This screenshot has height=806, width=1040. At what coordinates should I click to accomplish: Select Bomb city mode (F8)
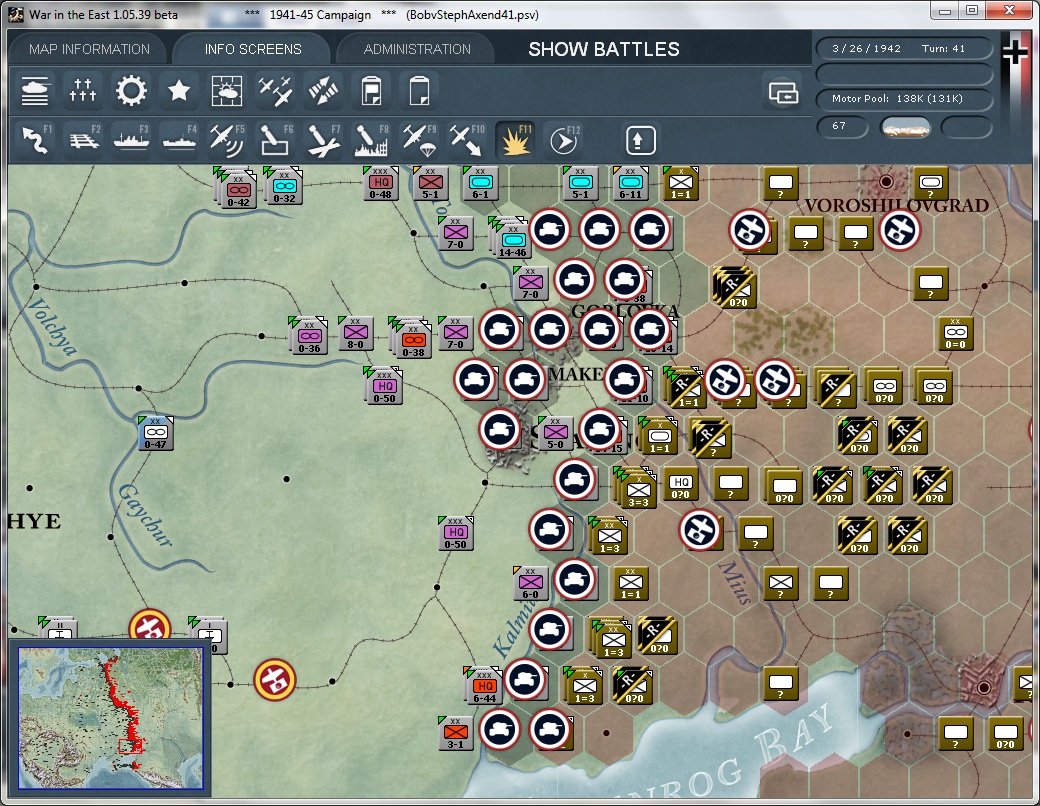tap(371, 140)
